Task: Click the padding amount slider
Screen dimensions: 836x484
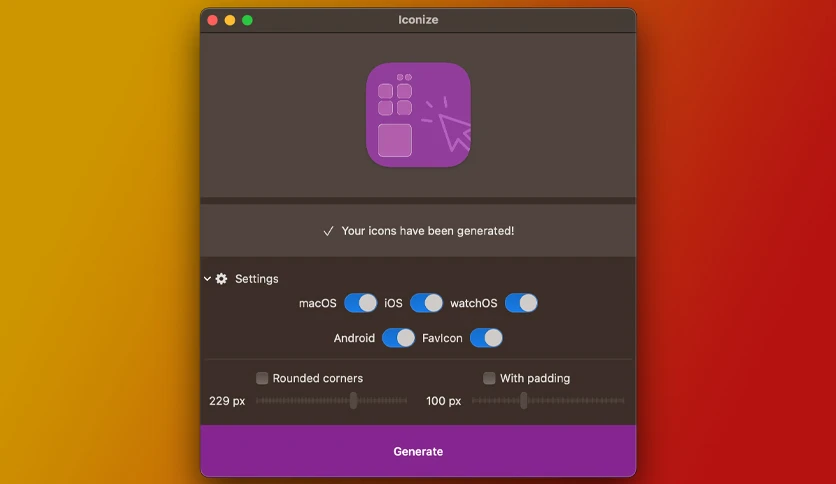Action: click(x=548, y=400)
